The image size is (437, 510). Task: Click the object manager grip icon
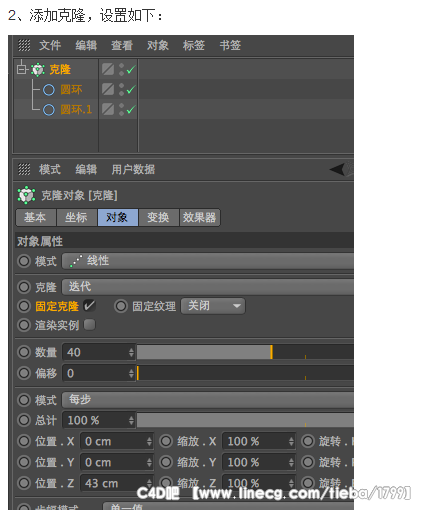pos(24,45)
